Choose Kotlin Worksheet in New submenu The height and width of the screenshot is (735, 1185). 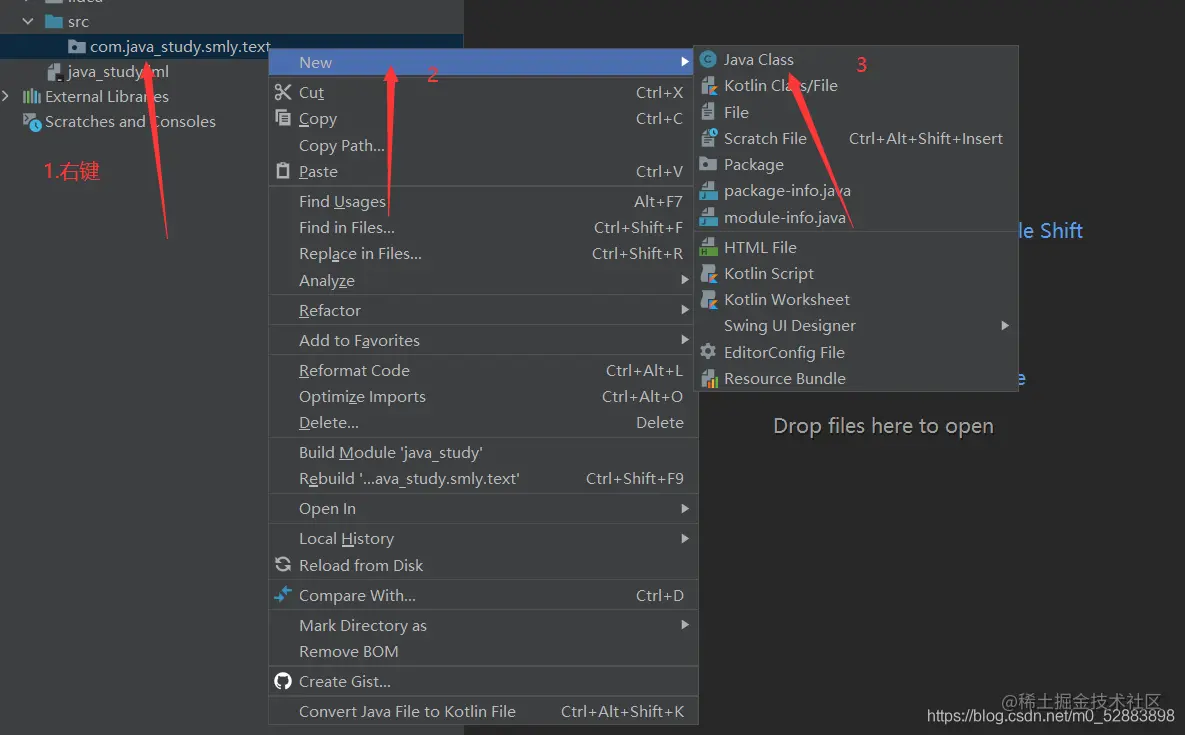[856, 299]
